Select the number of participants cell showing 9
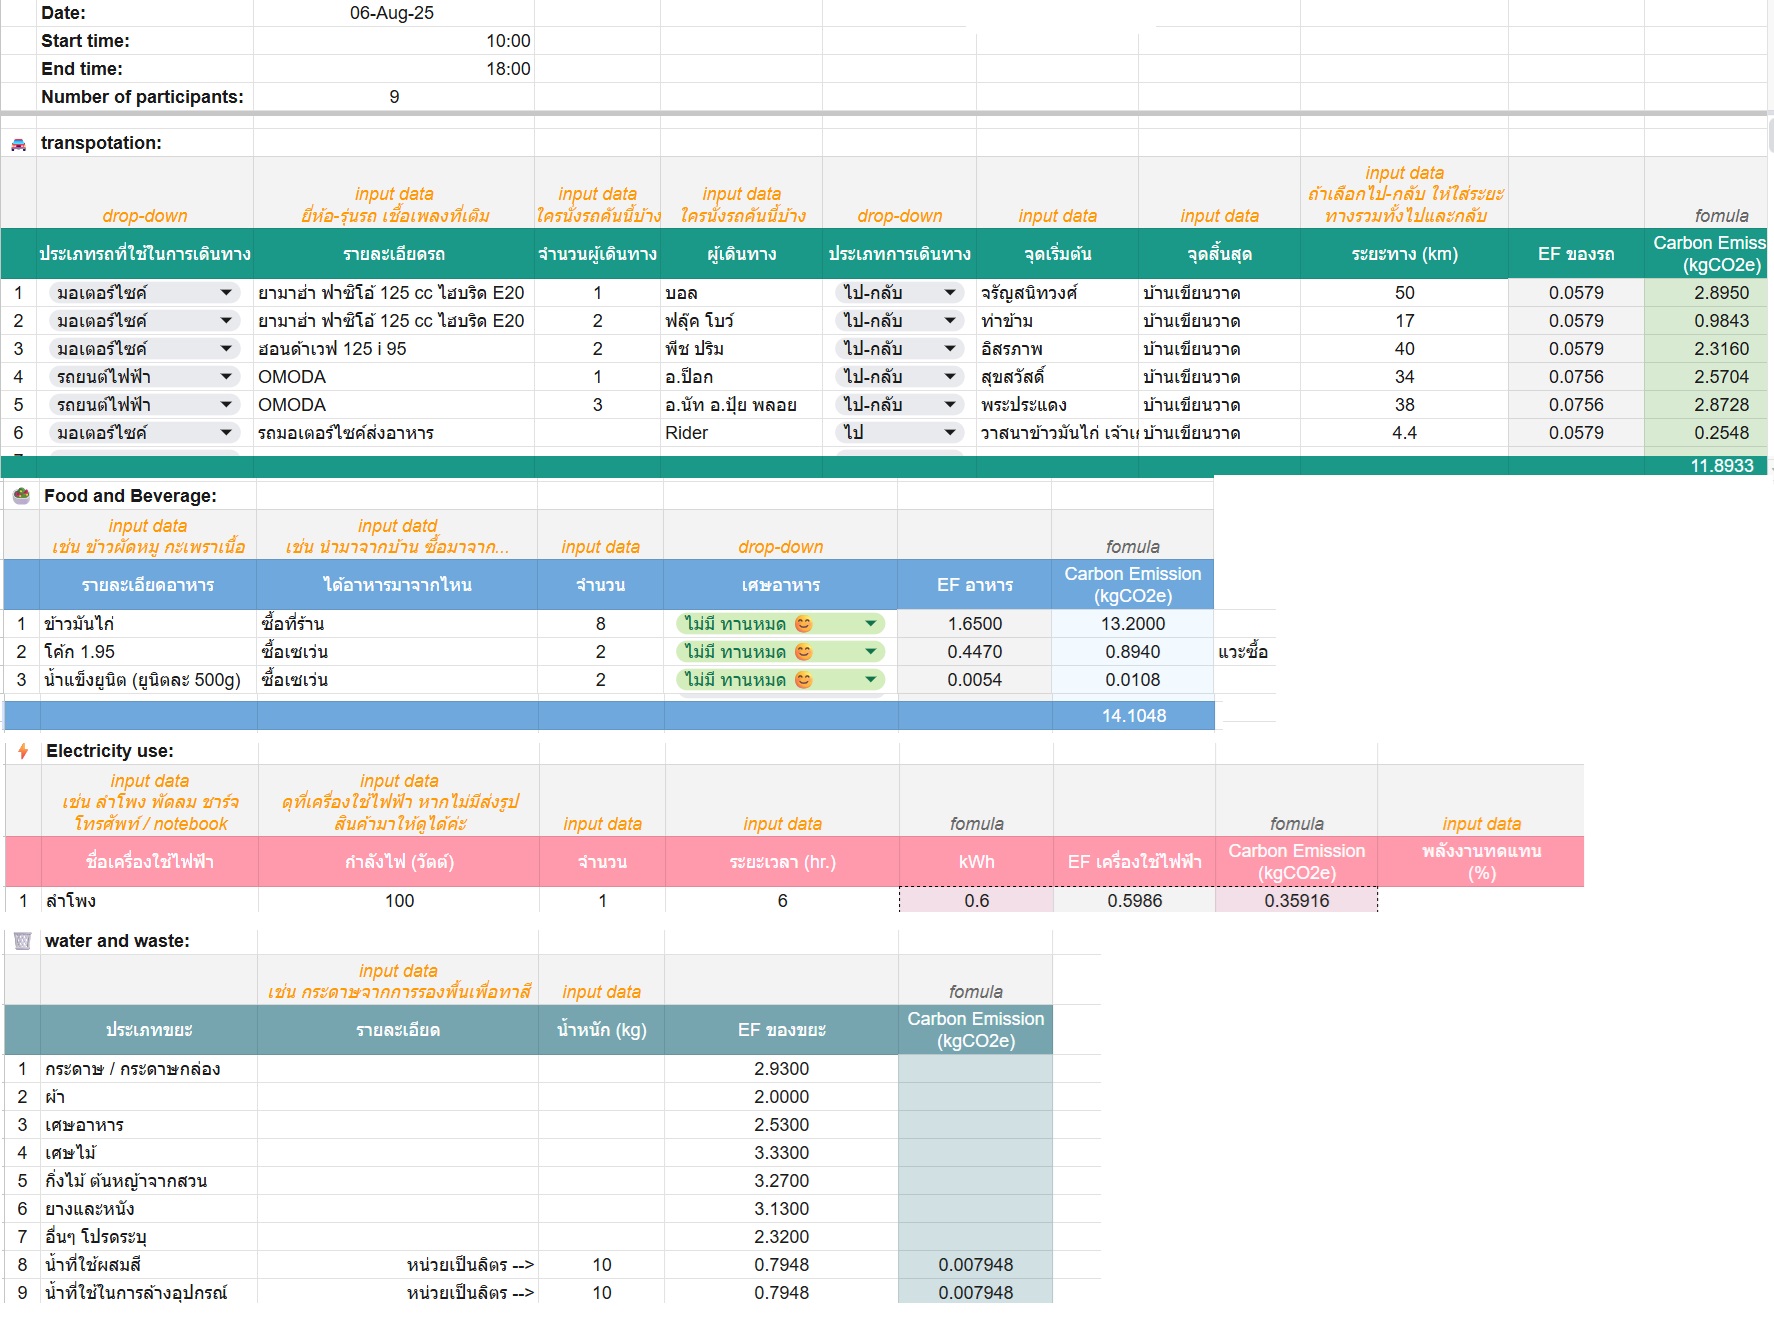Image resolution: width=1774 pixels, height=1319 pixels. click(392, 97)
